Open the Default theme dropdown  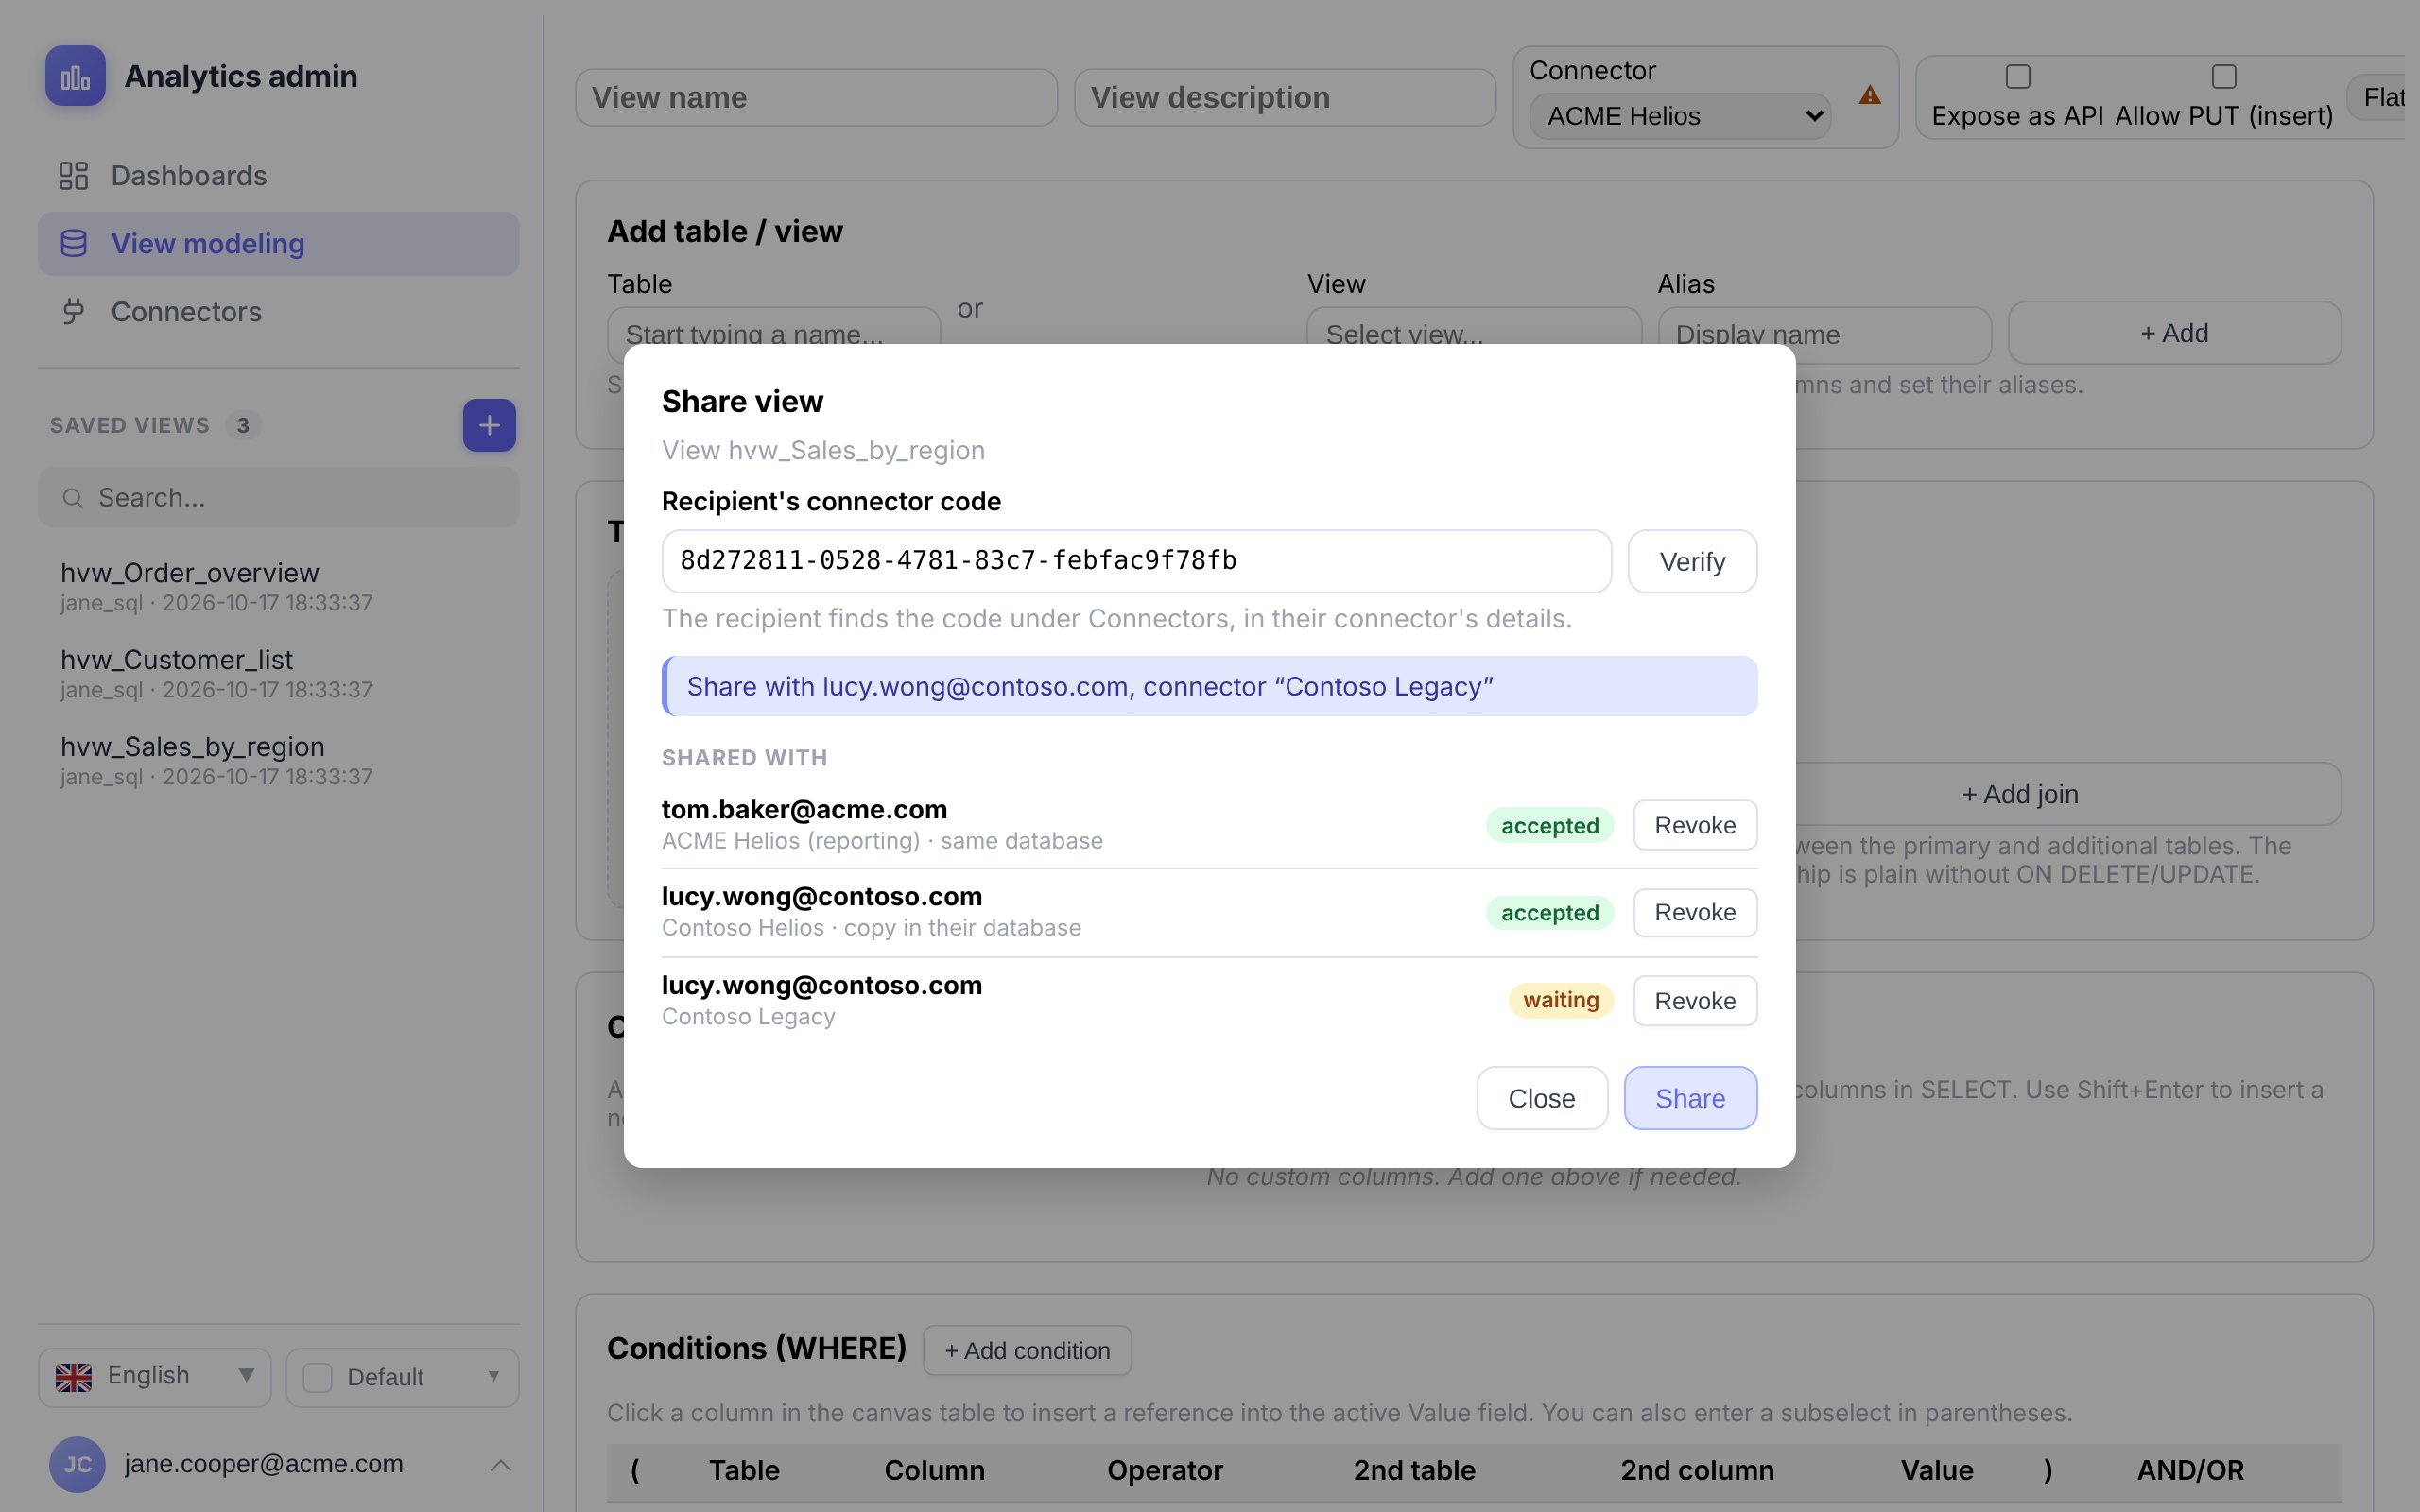coord(402,1377)
